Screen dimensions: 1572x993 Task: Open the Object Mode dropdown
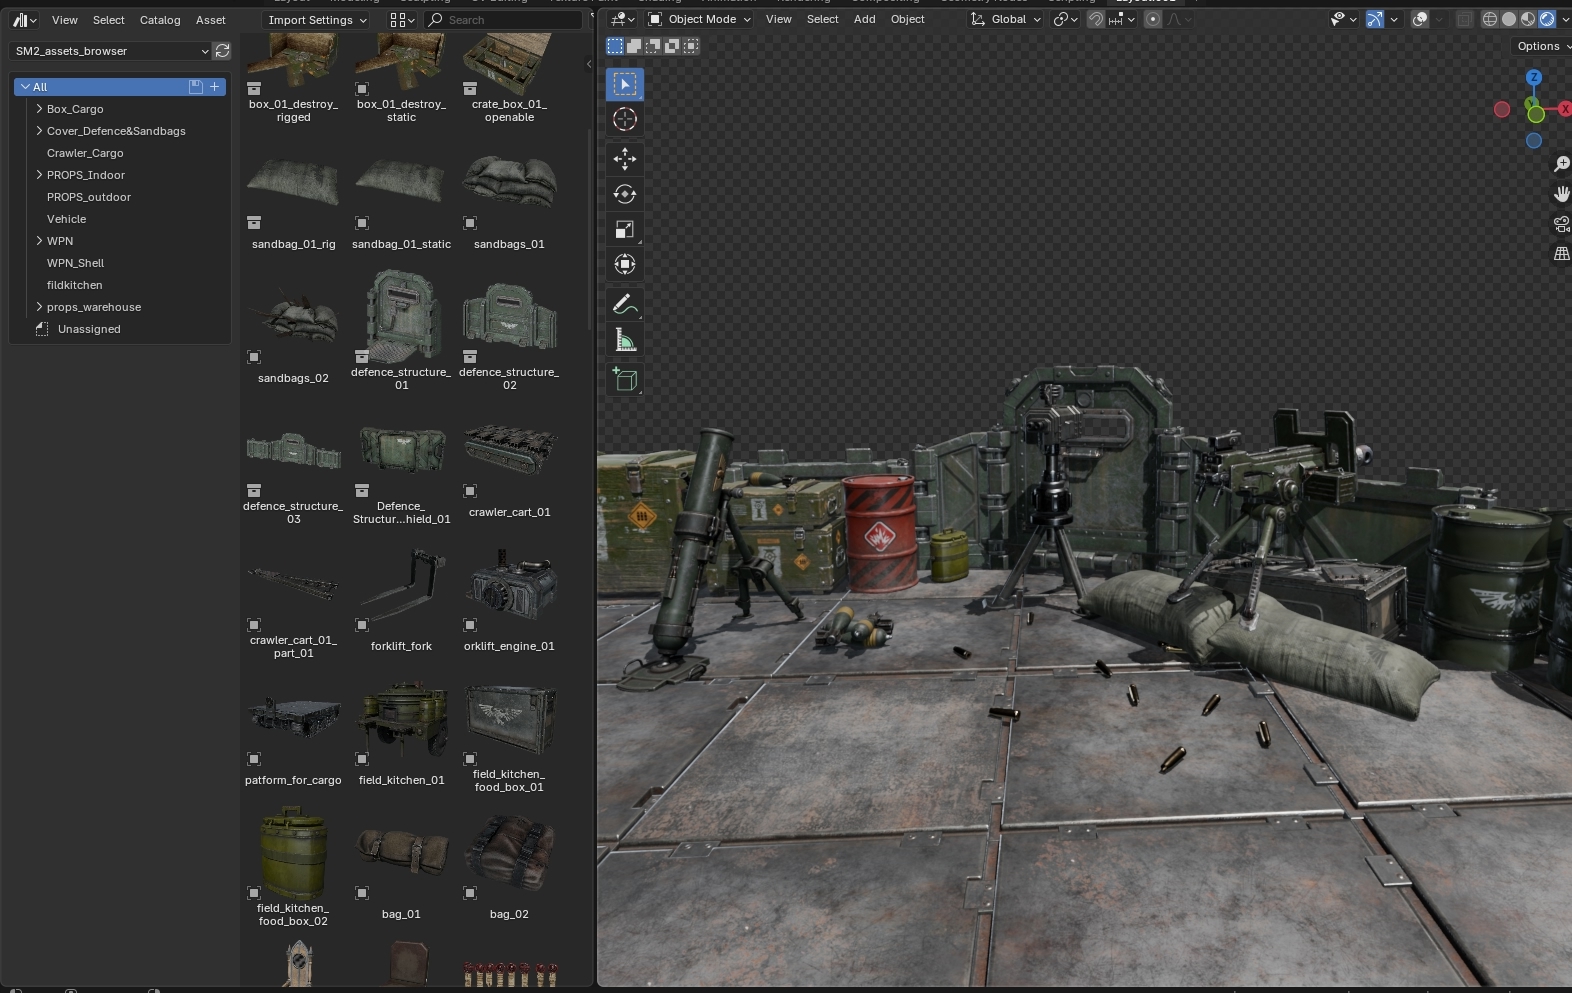click(x=699, y=19)
